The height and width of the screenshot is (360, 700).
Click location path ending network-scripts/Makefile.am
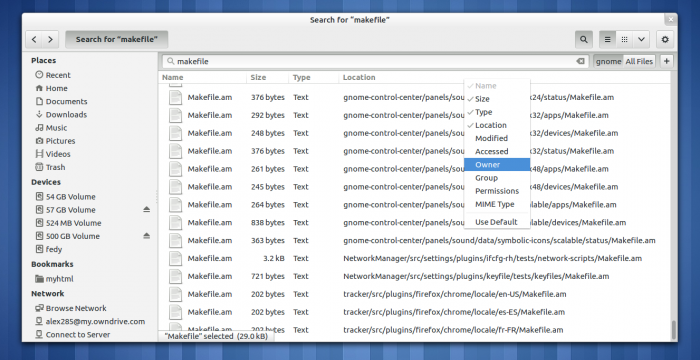tap(492, 258)
